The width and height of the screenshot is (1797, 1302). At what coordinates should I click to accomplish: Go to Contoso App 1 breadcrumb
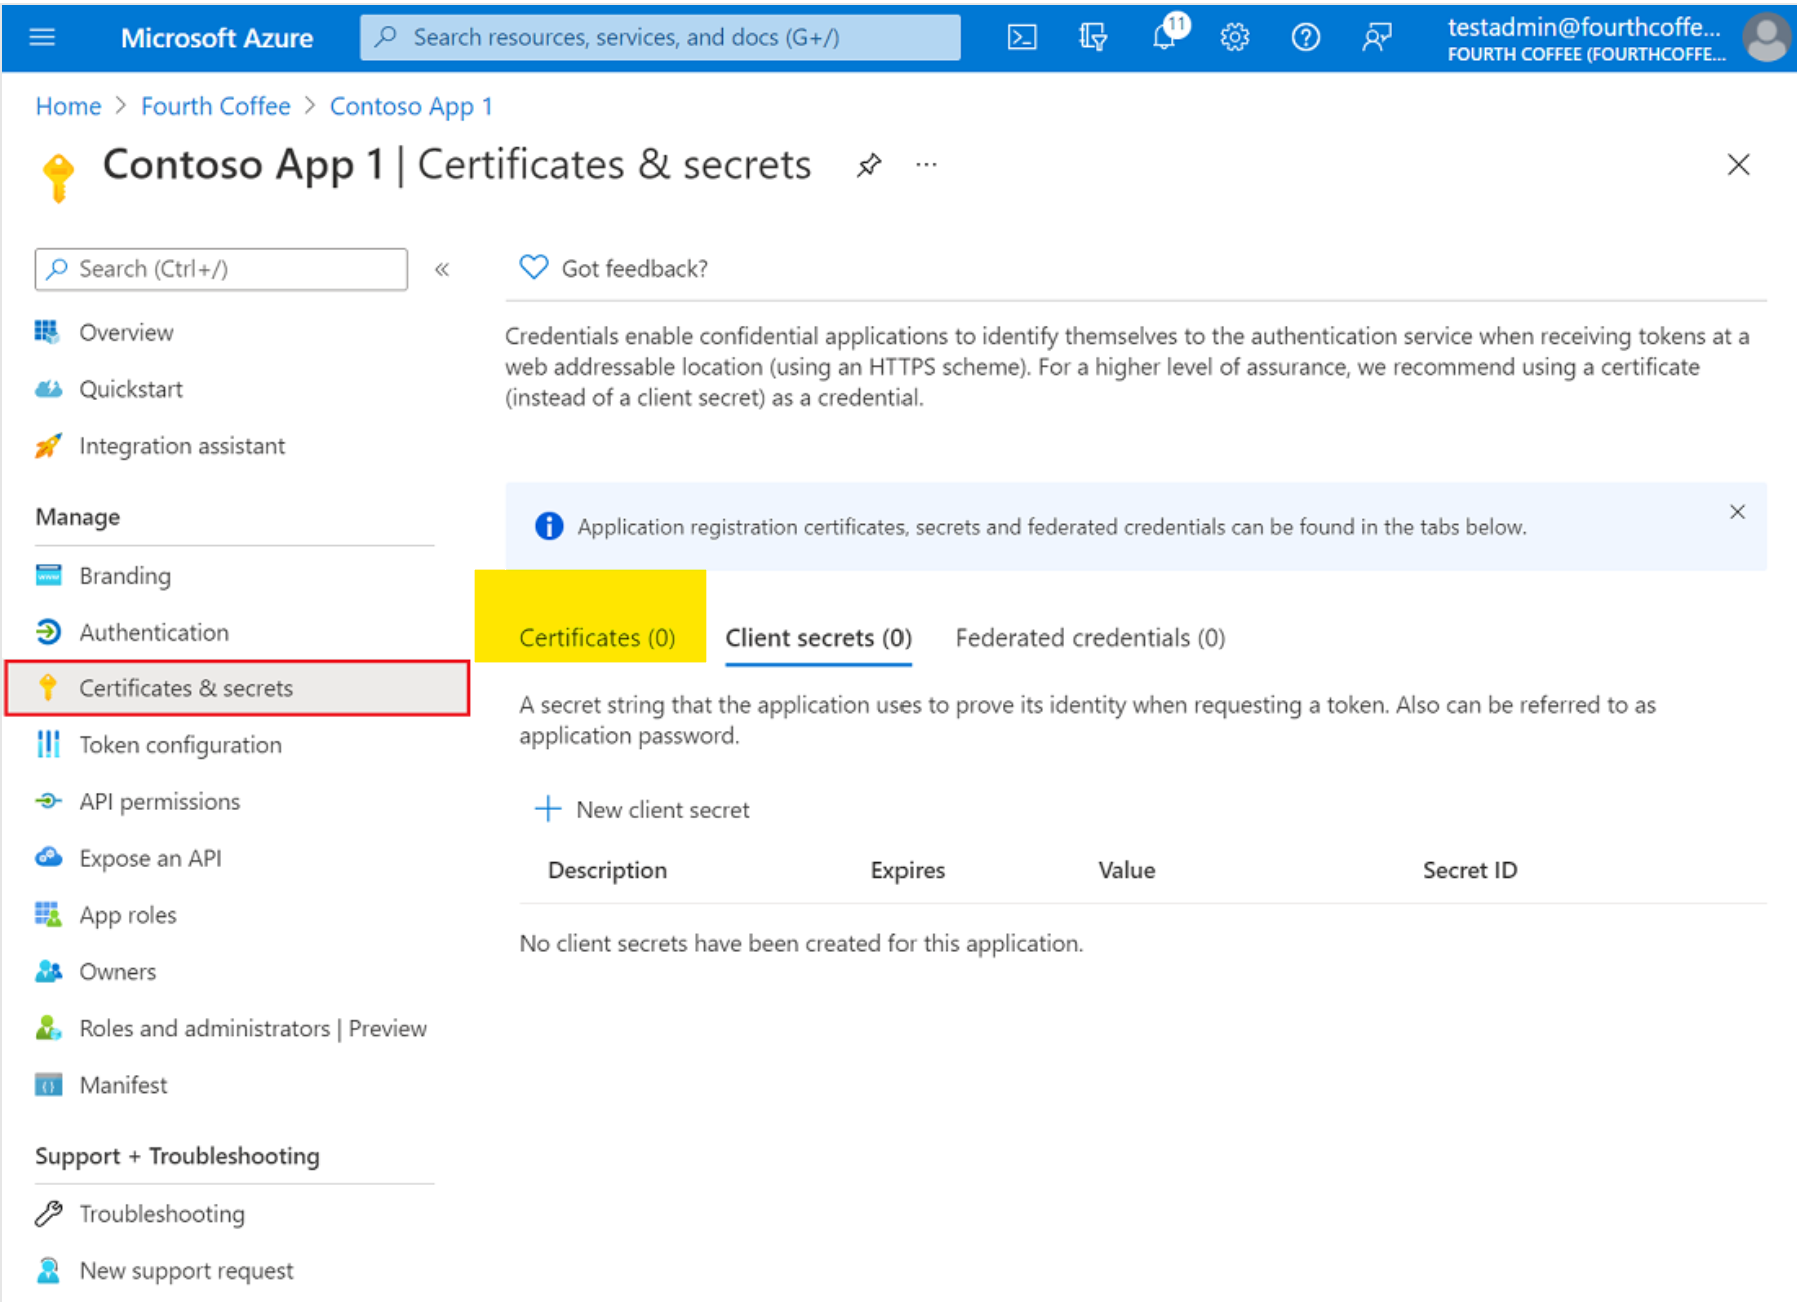coord(411,106)
